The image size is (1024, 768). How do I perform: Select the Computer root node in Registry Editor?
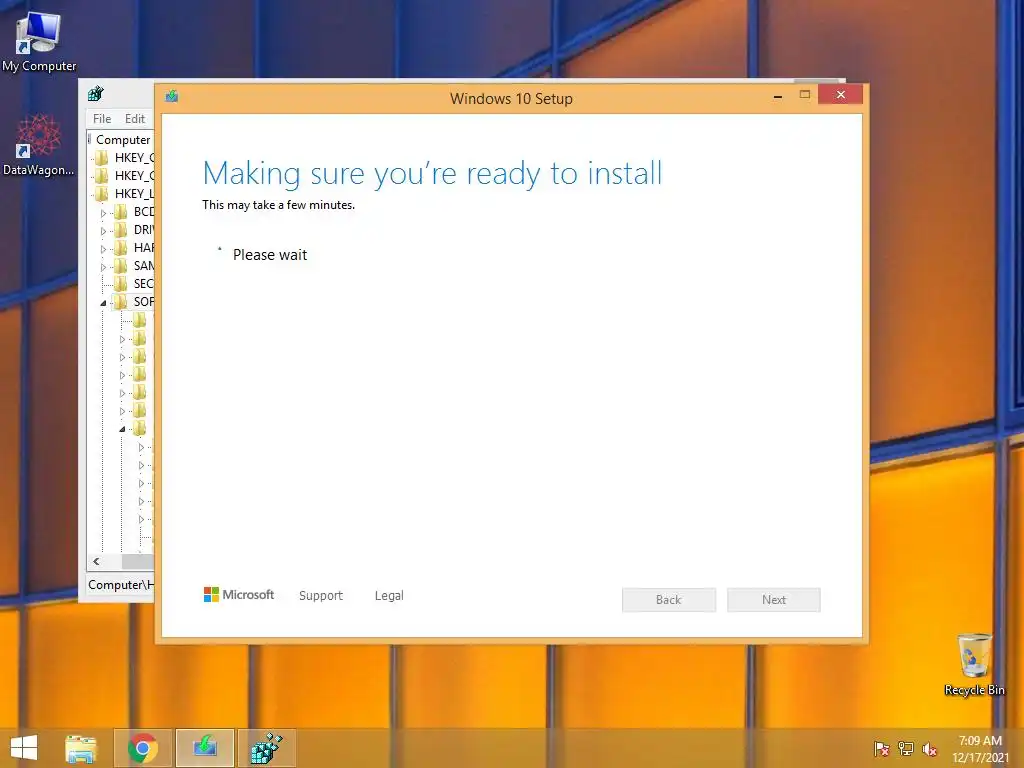point(123,140)
